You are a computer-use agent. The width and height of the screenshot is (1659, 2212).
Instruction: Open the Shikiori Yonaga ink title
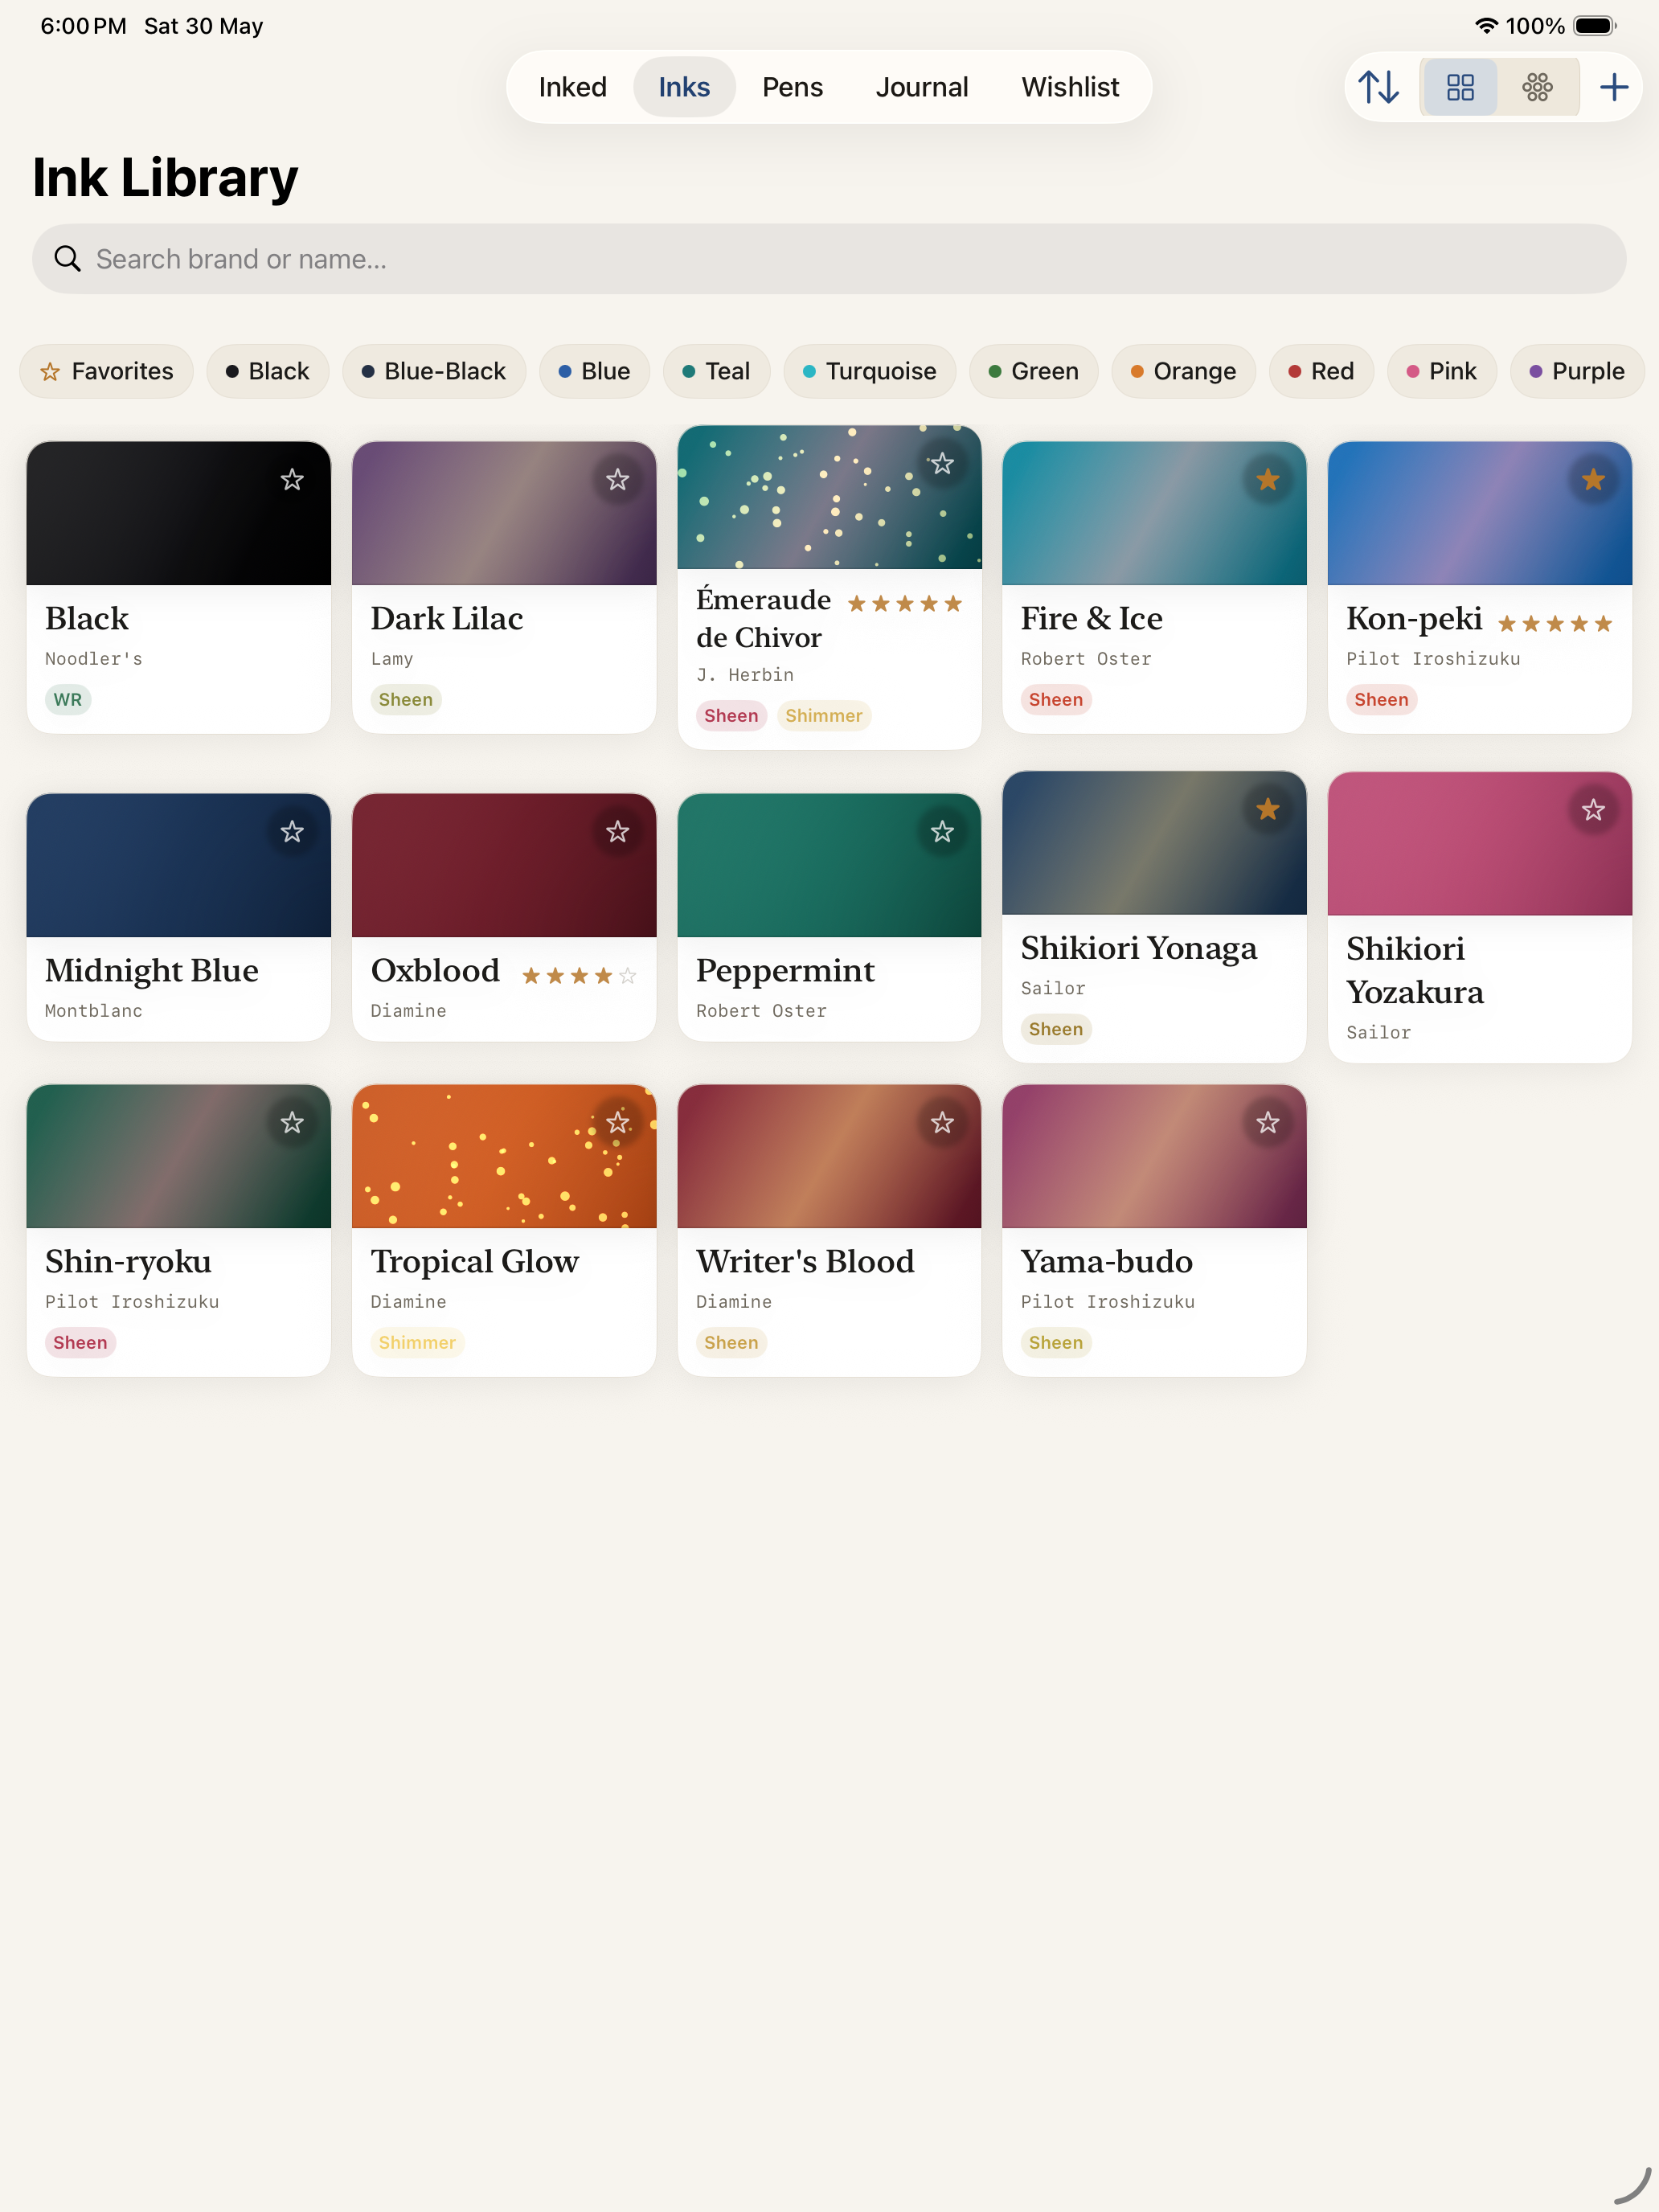(x=1138, y=947)
